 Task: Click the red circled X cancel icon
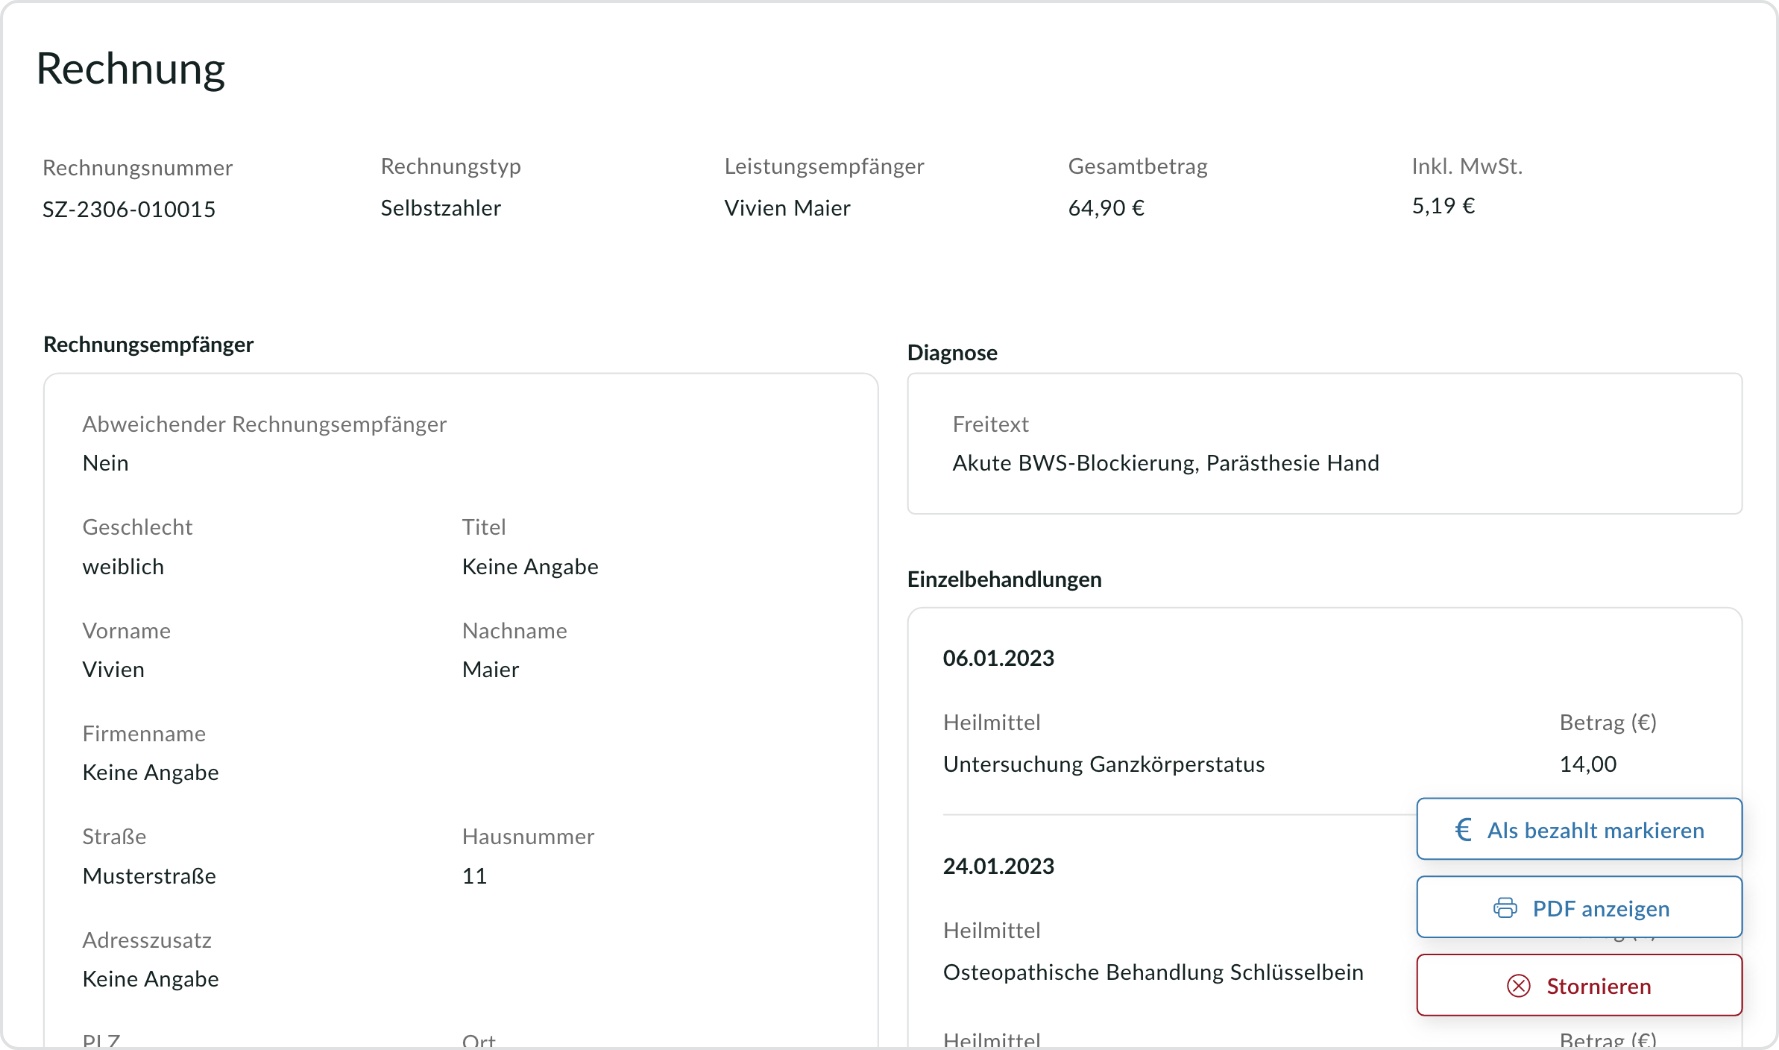1518,986
